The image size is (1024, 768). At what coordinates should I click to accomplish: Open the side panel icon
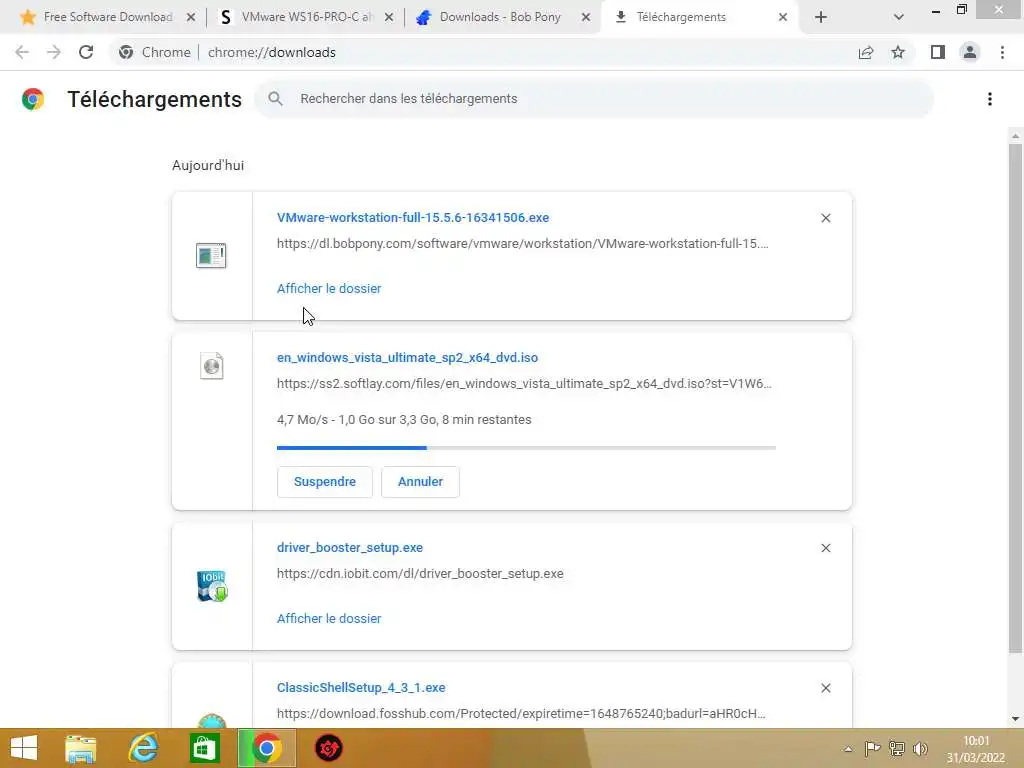point(938,52)
